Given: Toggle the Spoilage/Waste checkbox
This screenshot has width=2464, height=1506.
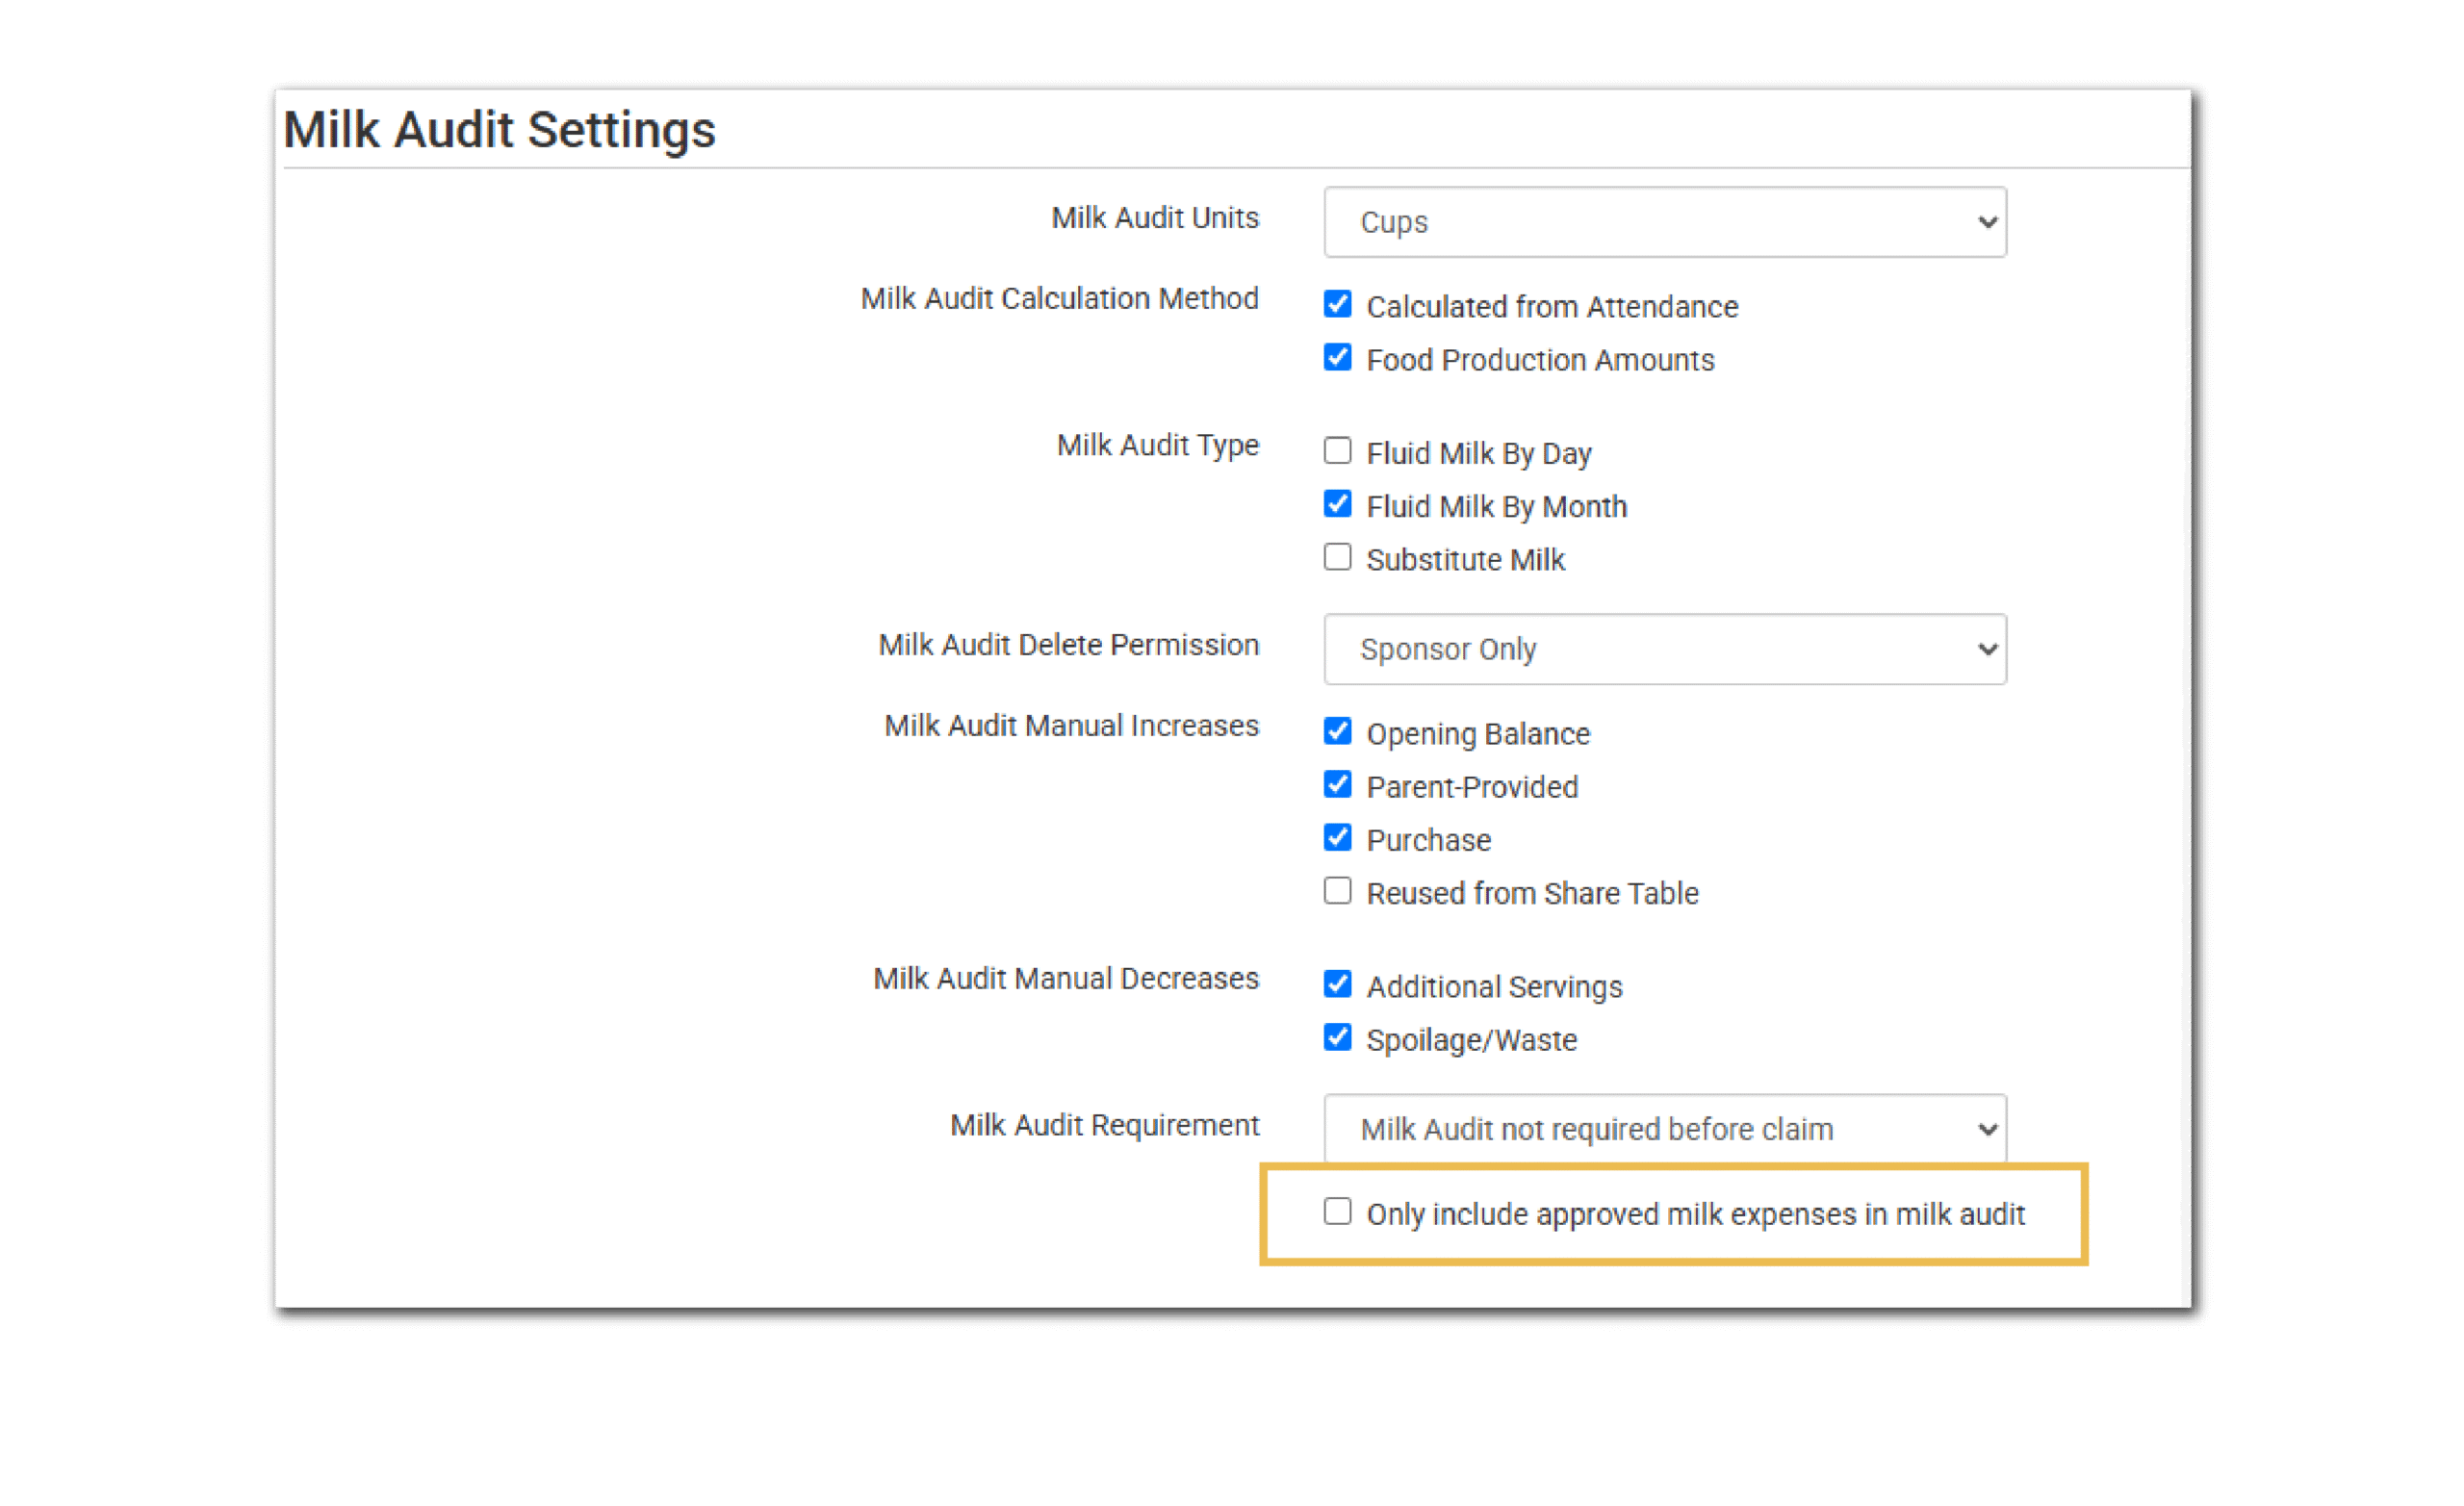Looking at the screenshot, I should coord(1337,1037).
